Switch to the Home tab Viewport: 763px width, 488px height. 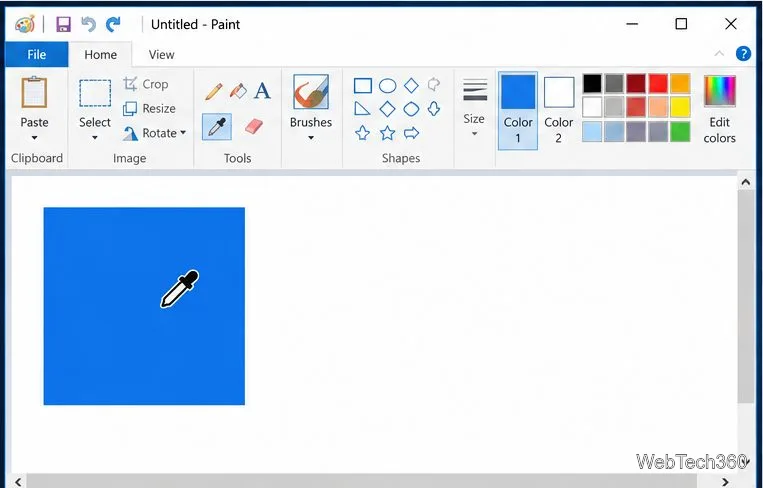click(100, 54)
